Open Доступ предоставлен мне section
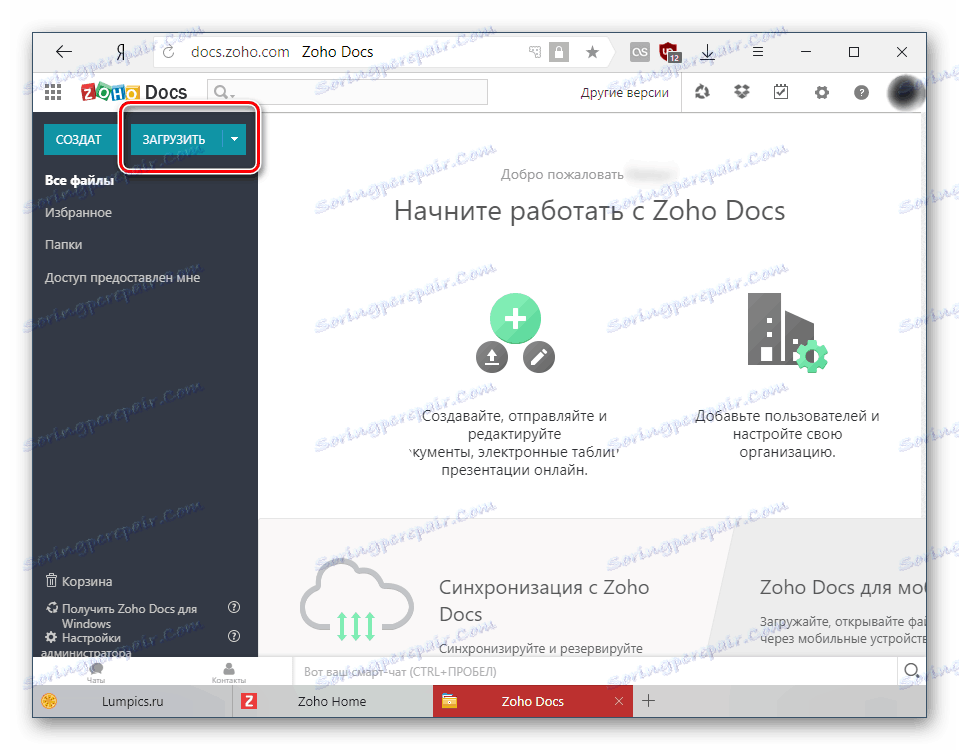 point(122,277)
